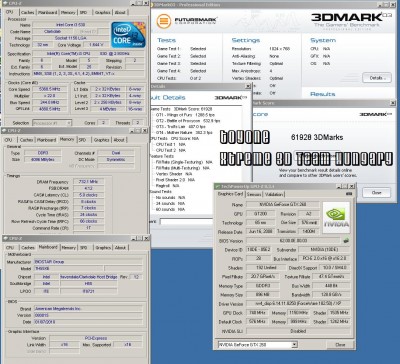This screenshot has width=400, height=364.
Task: Select GT1 - Wings of Fury result row
Action: tap(185, 115)
